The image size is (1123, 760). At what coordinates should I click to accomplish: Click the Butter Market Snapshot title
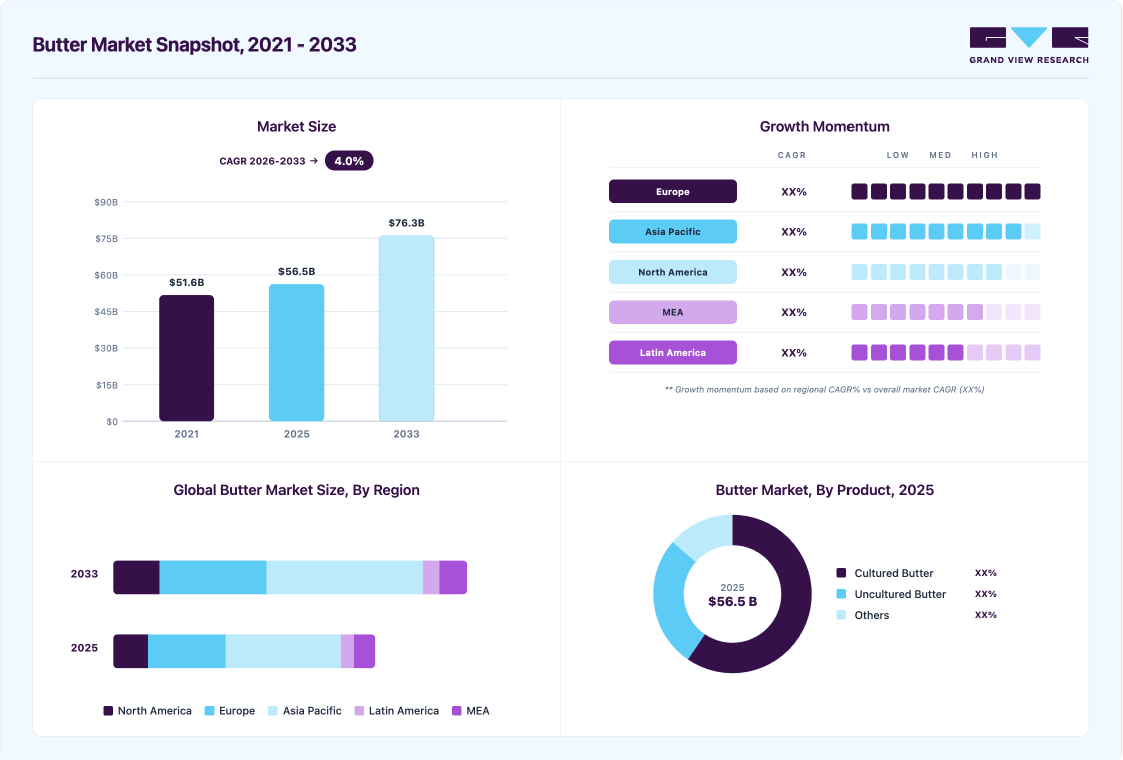(195, 44)
